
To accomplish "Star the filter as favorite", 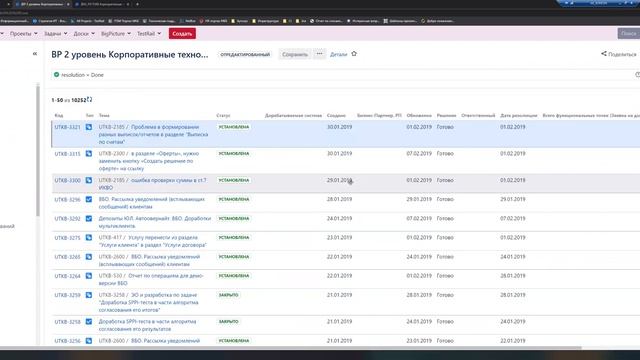I will point(354,54).
